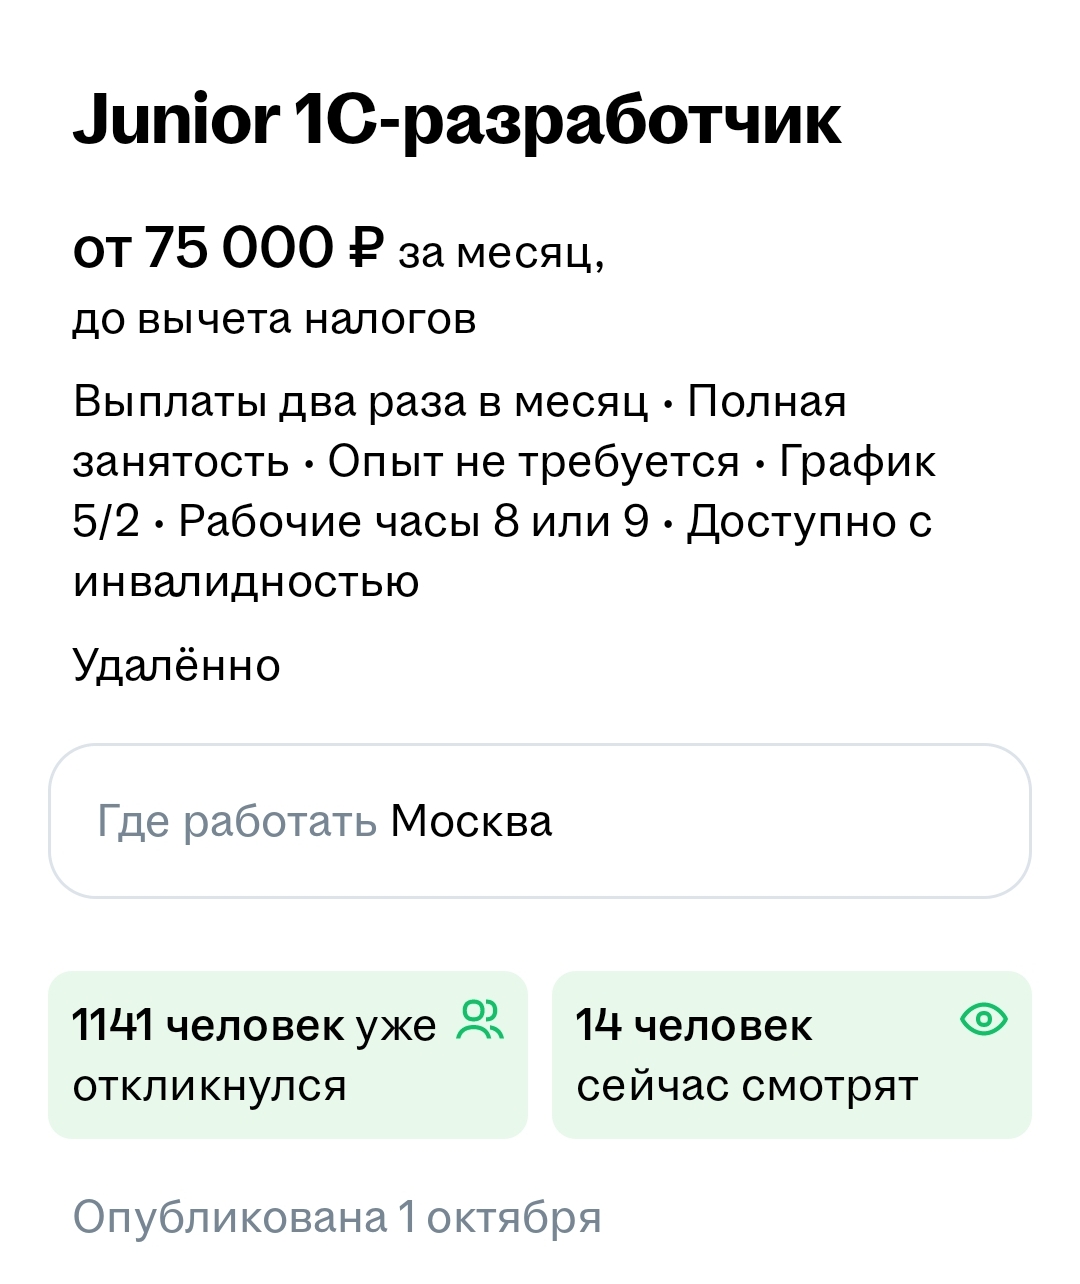Click "Рабочие часы 8 или 9" text
Screen dimensions: 1080x1284
(413, 522)
